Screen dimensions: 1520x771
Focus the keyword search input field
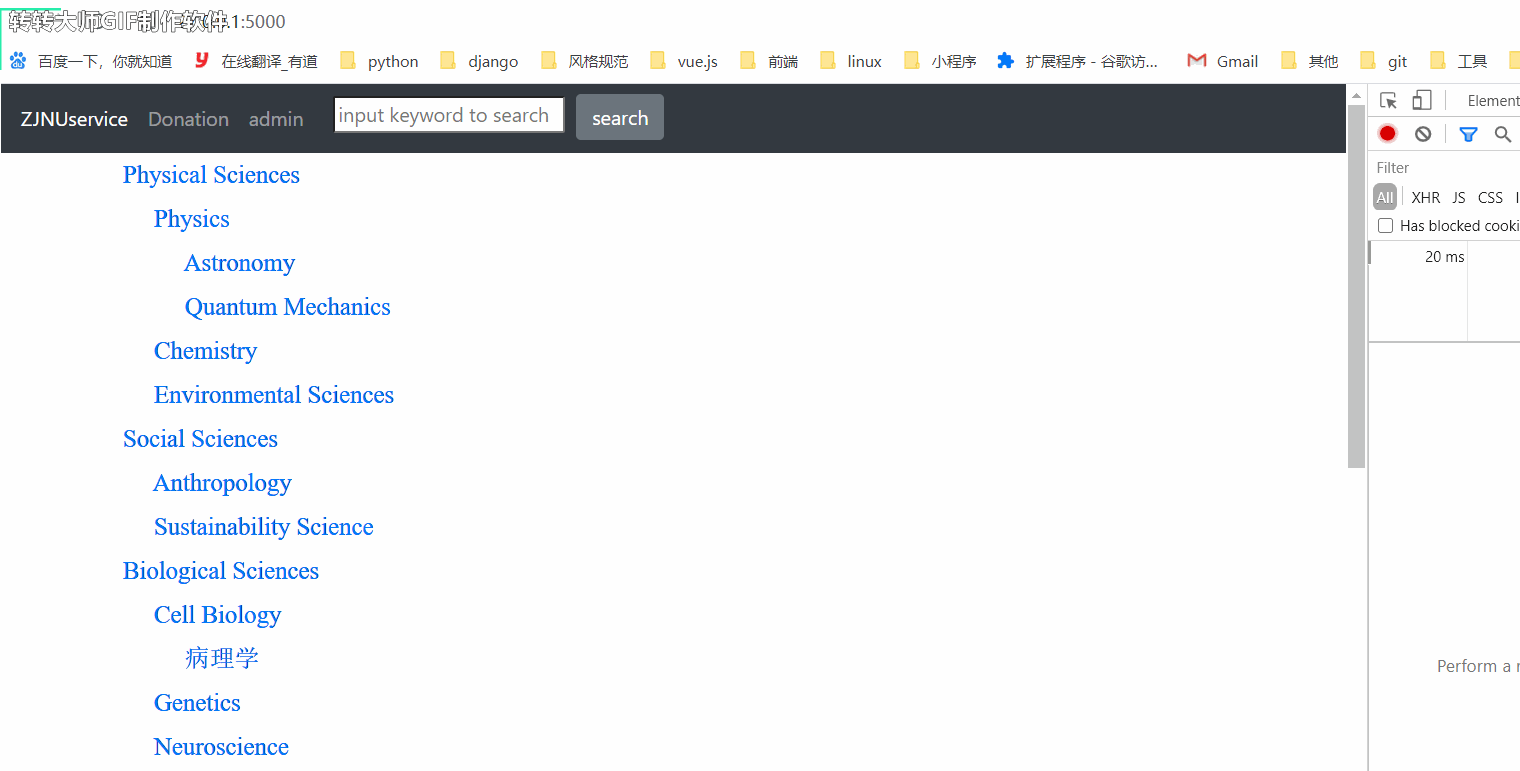[449, 115]
